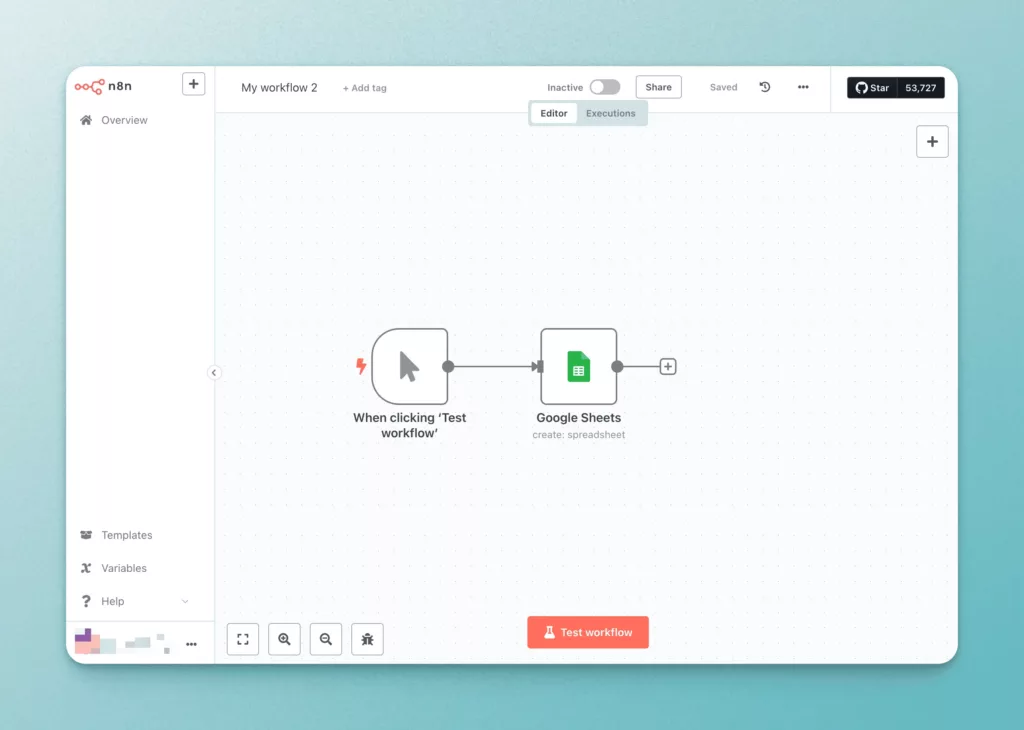Select the Google Sheets node

[579, 366]
